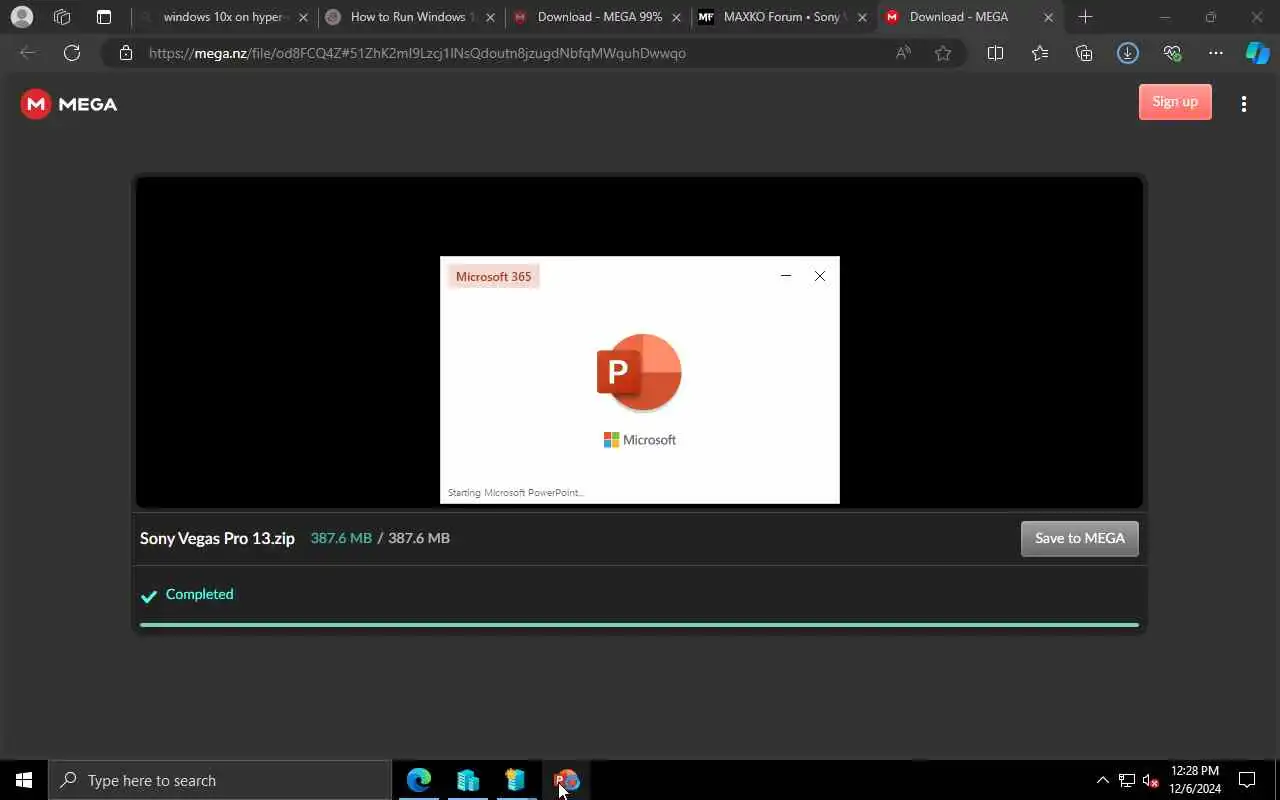Open a new tab with plus button
This screenshot has height=800, width=1280.
(x=1085, y=17)
